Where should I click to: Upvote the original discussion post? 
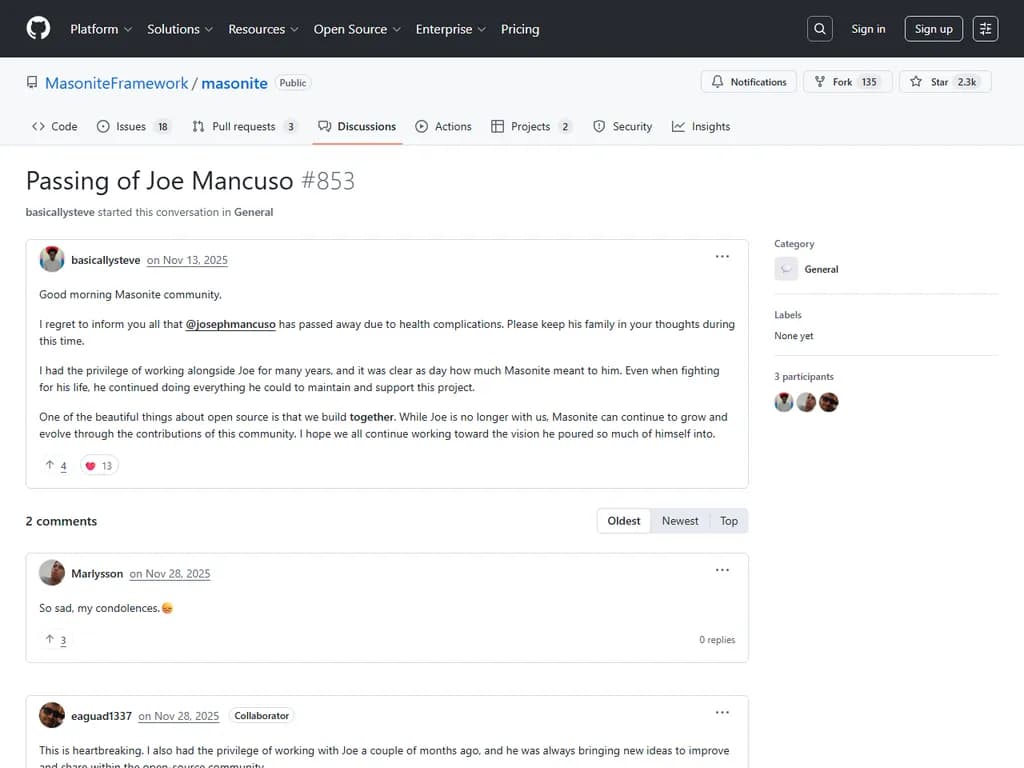pos(56,466)
